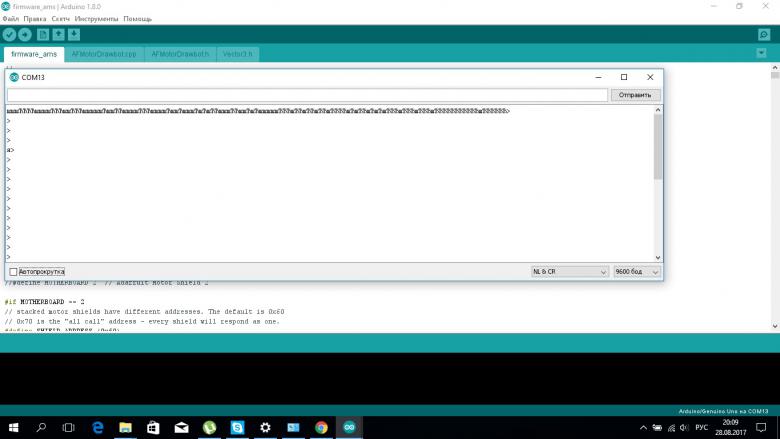The image size is (780, 439).
Task: Create a new sketch with New icon
Action: (43, 35)
